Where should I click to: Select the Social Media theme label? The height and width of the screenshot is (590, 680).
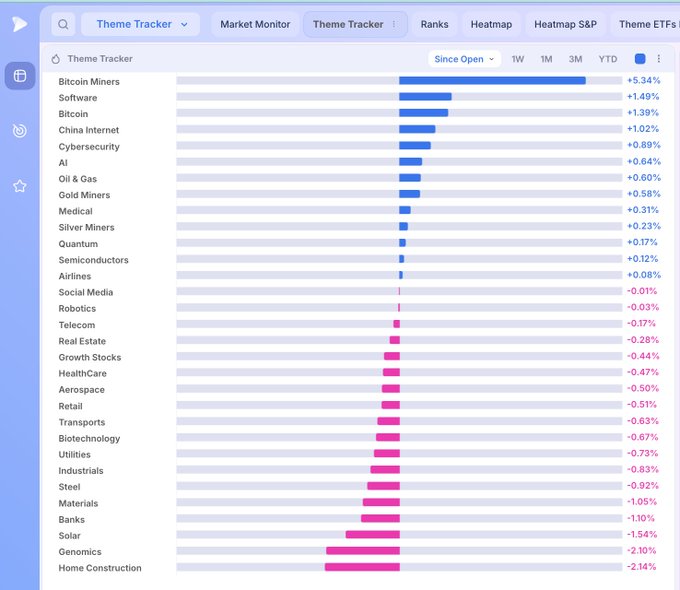[85, 292]
